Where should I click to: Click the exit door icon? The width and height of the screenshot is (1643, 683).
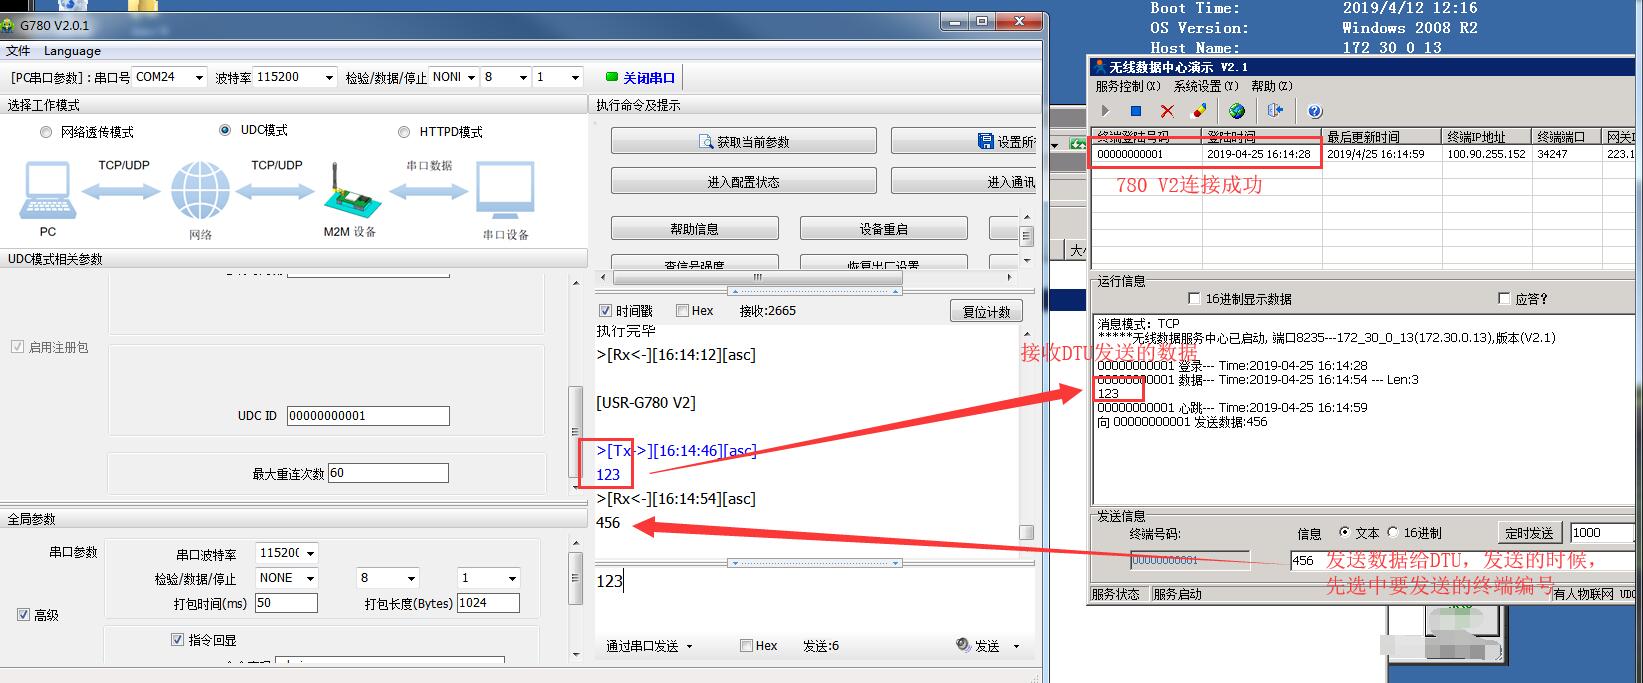tap(1275, 111)
